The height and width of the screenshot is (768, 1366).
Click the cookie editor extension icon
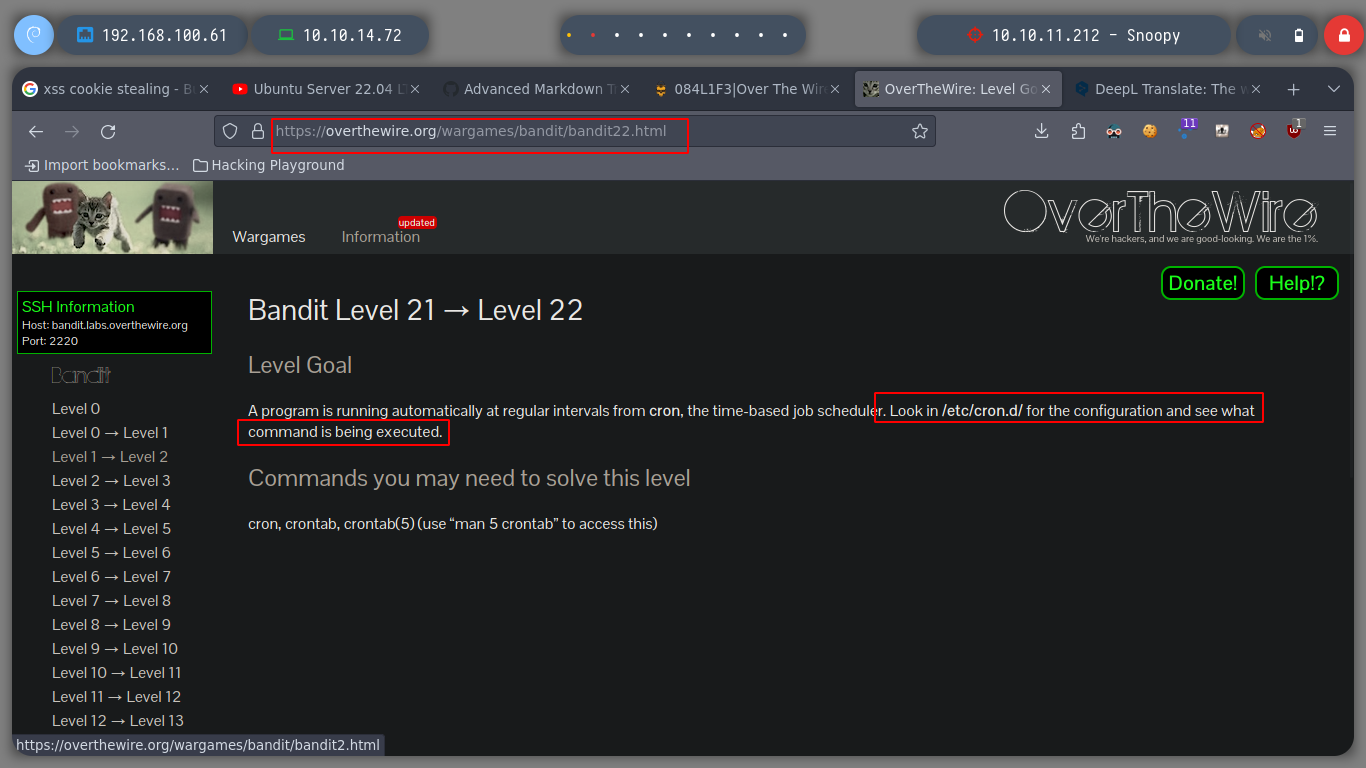click(1150, 131)
